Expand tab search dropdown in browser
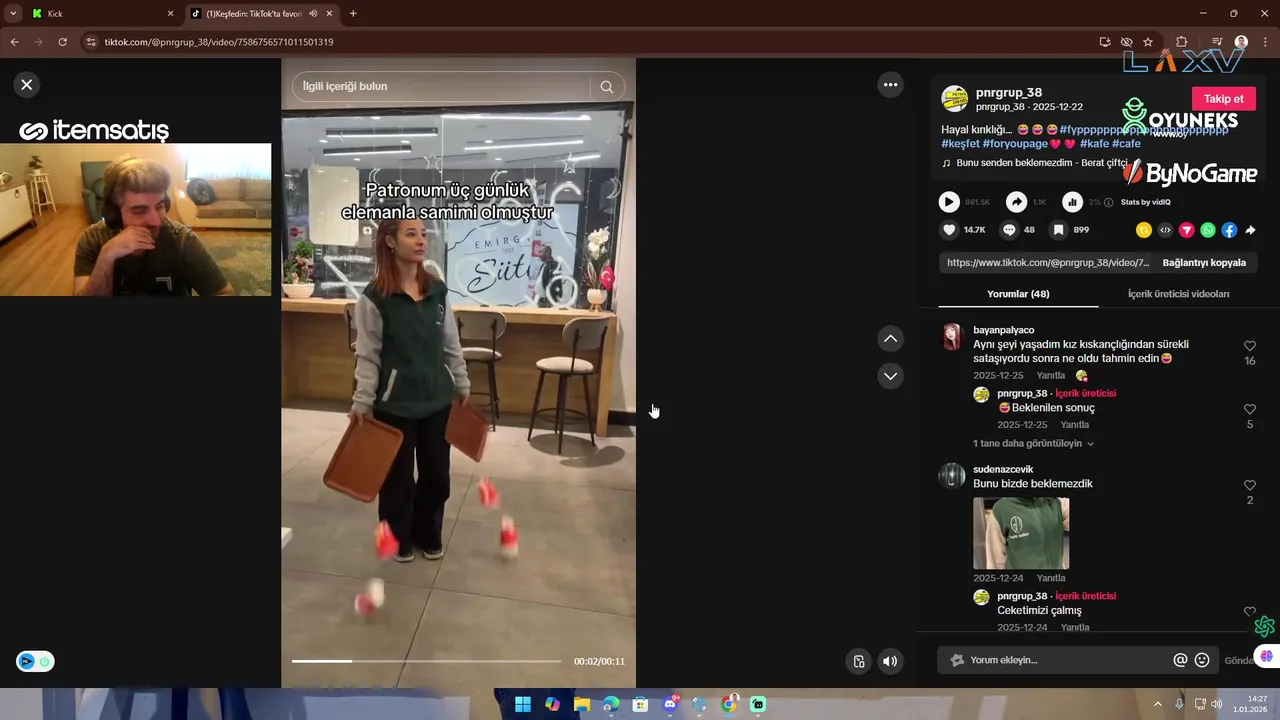This screenshot has height=720, width=1280. pos(12,14)
